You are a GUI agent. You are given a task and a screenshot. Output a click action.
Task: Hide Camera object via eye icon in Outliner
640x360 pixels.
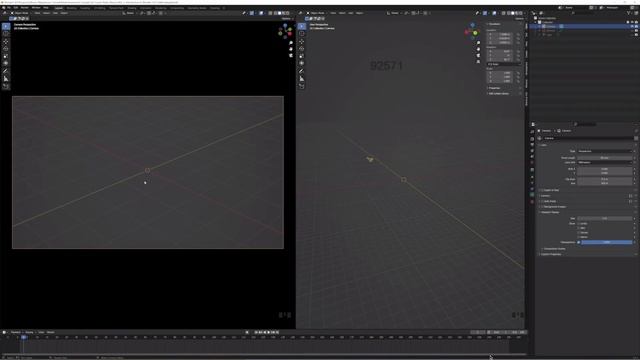pyautogui.click(x=632, y=26)
